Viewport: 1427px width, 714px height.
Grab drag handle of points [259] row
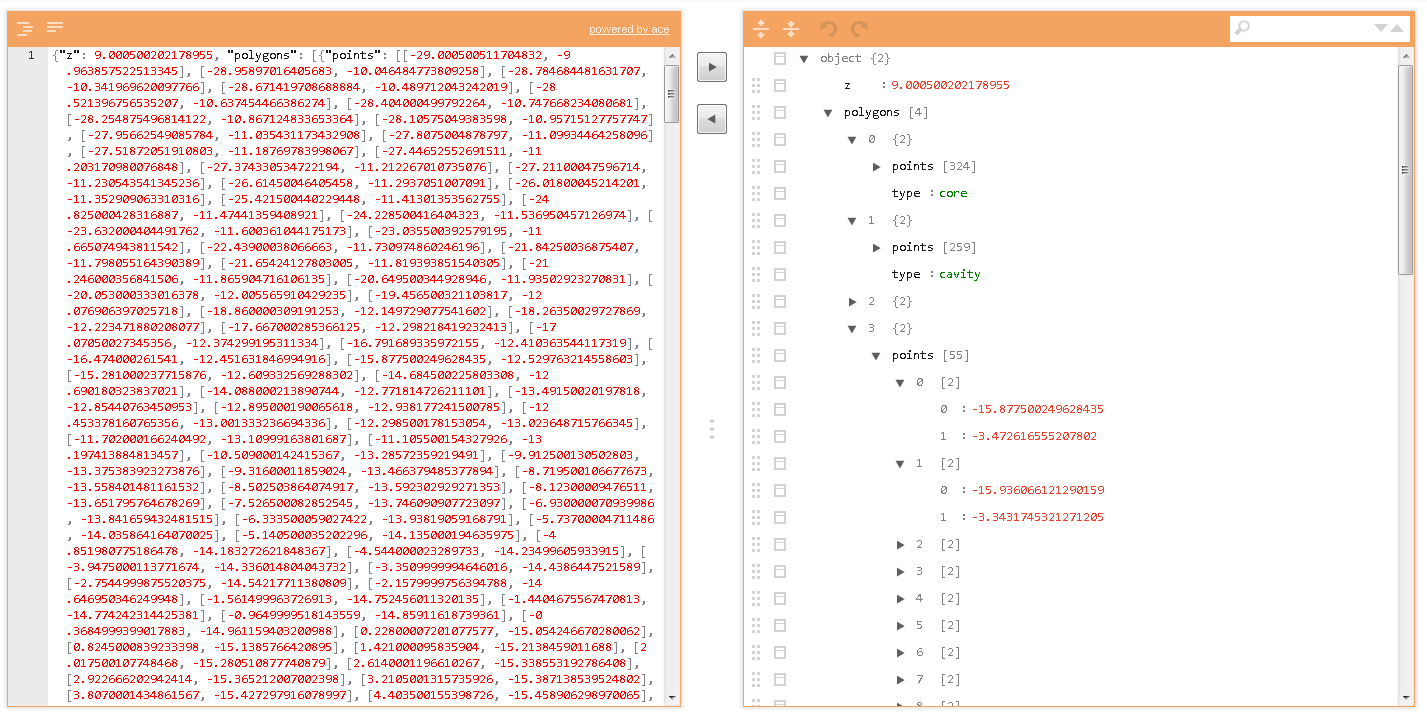(757, 247)
